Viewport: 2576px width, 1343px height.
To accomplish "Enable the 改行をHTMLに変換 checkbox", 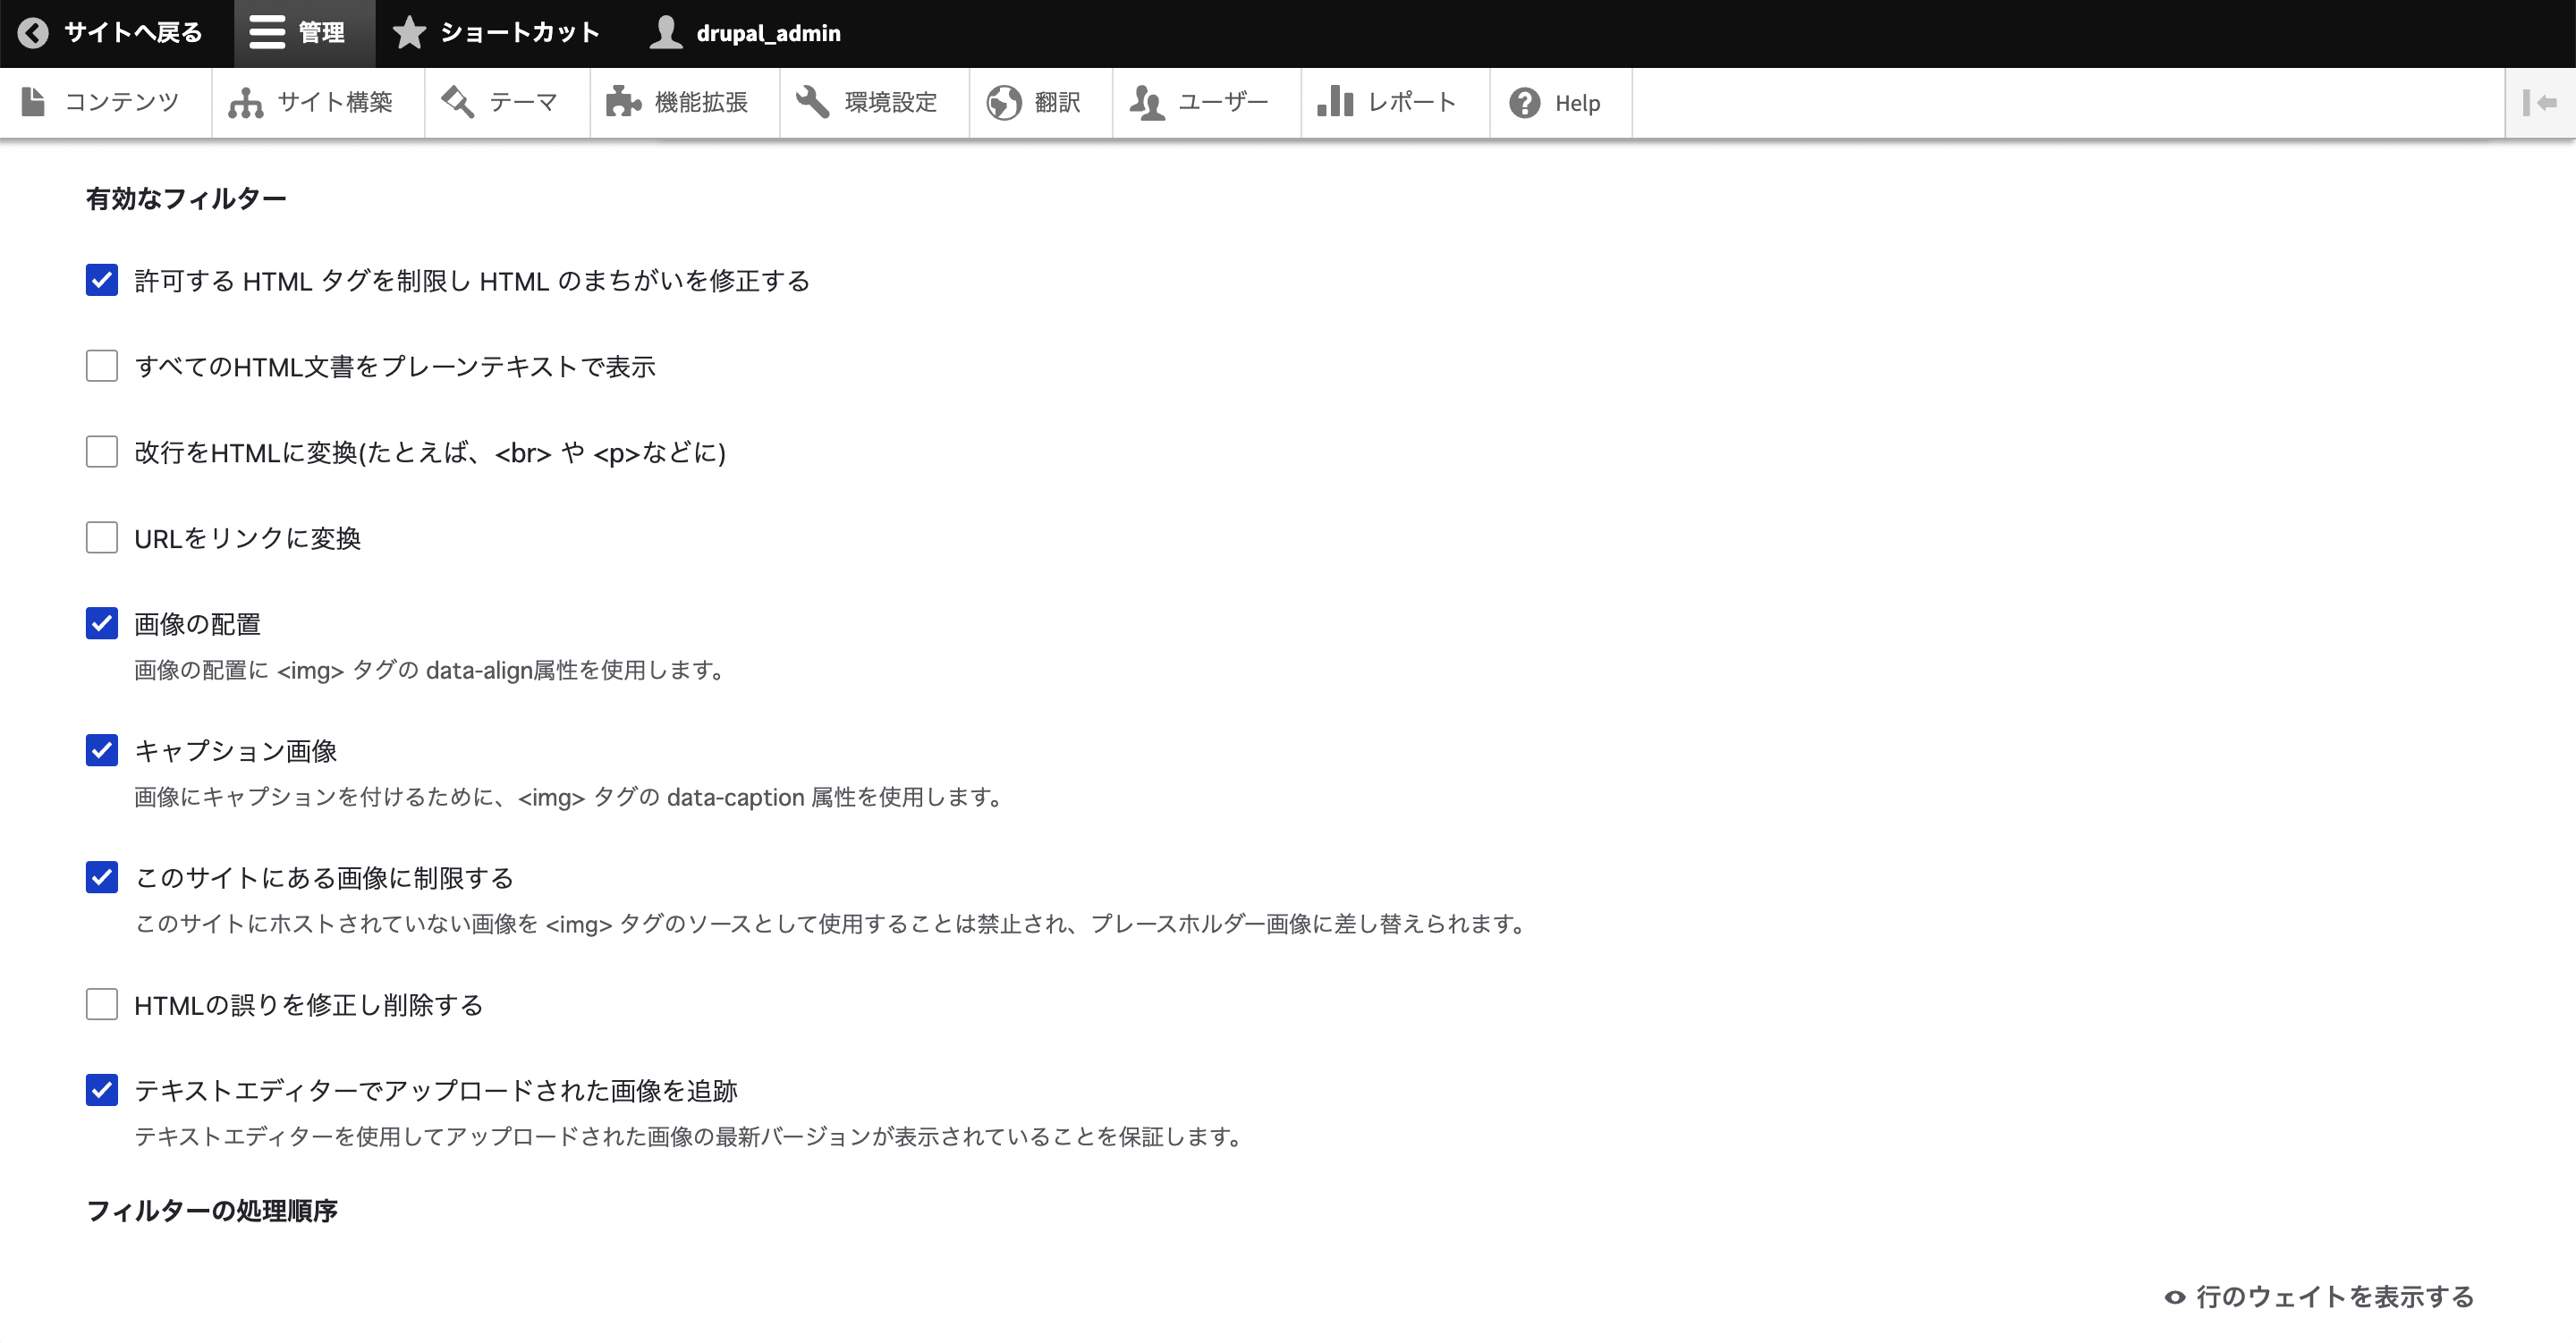I will [102, 451].
